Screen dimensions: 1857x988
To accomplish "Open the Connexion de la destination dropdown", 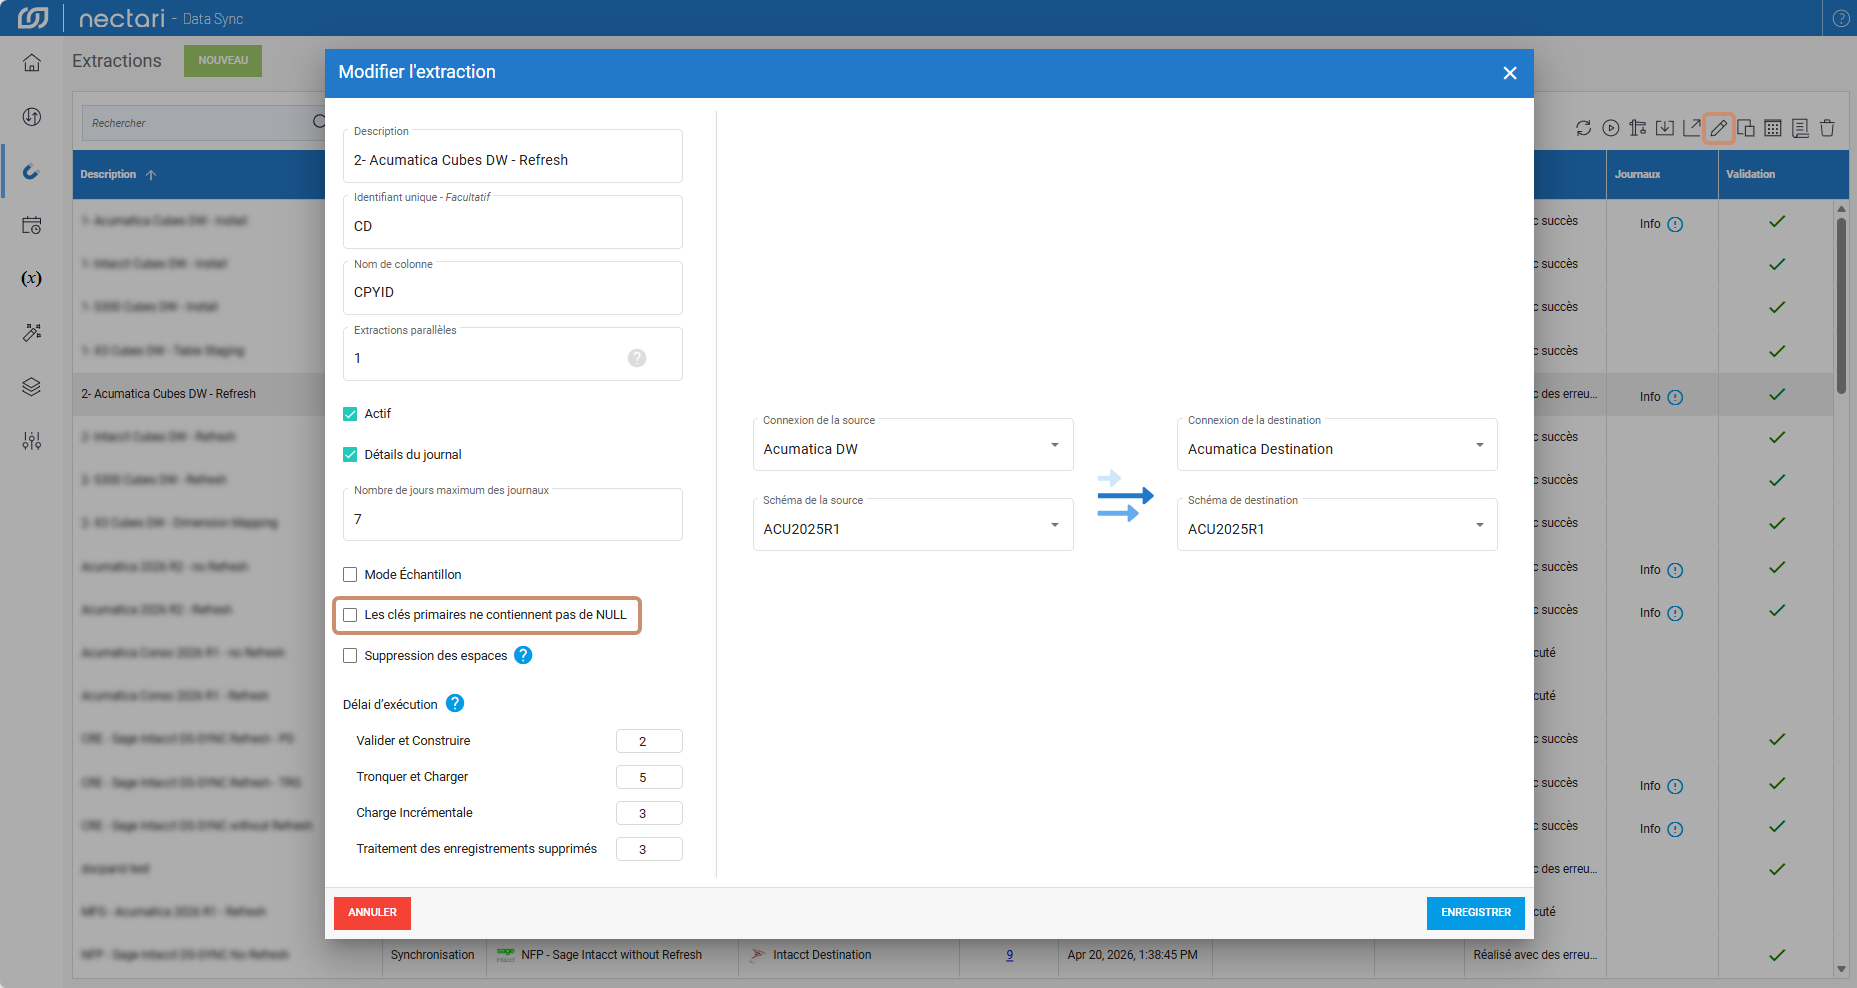I will (x=1337, y=445).
